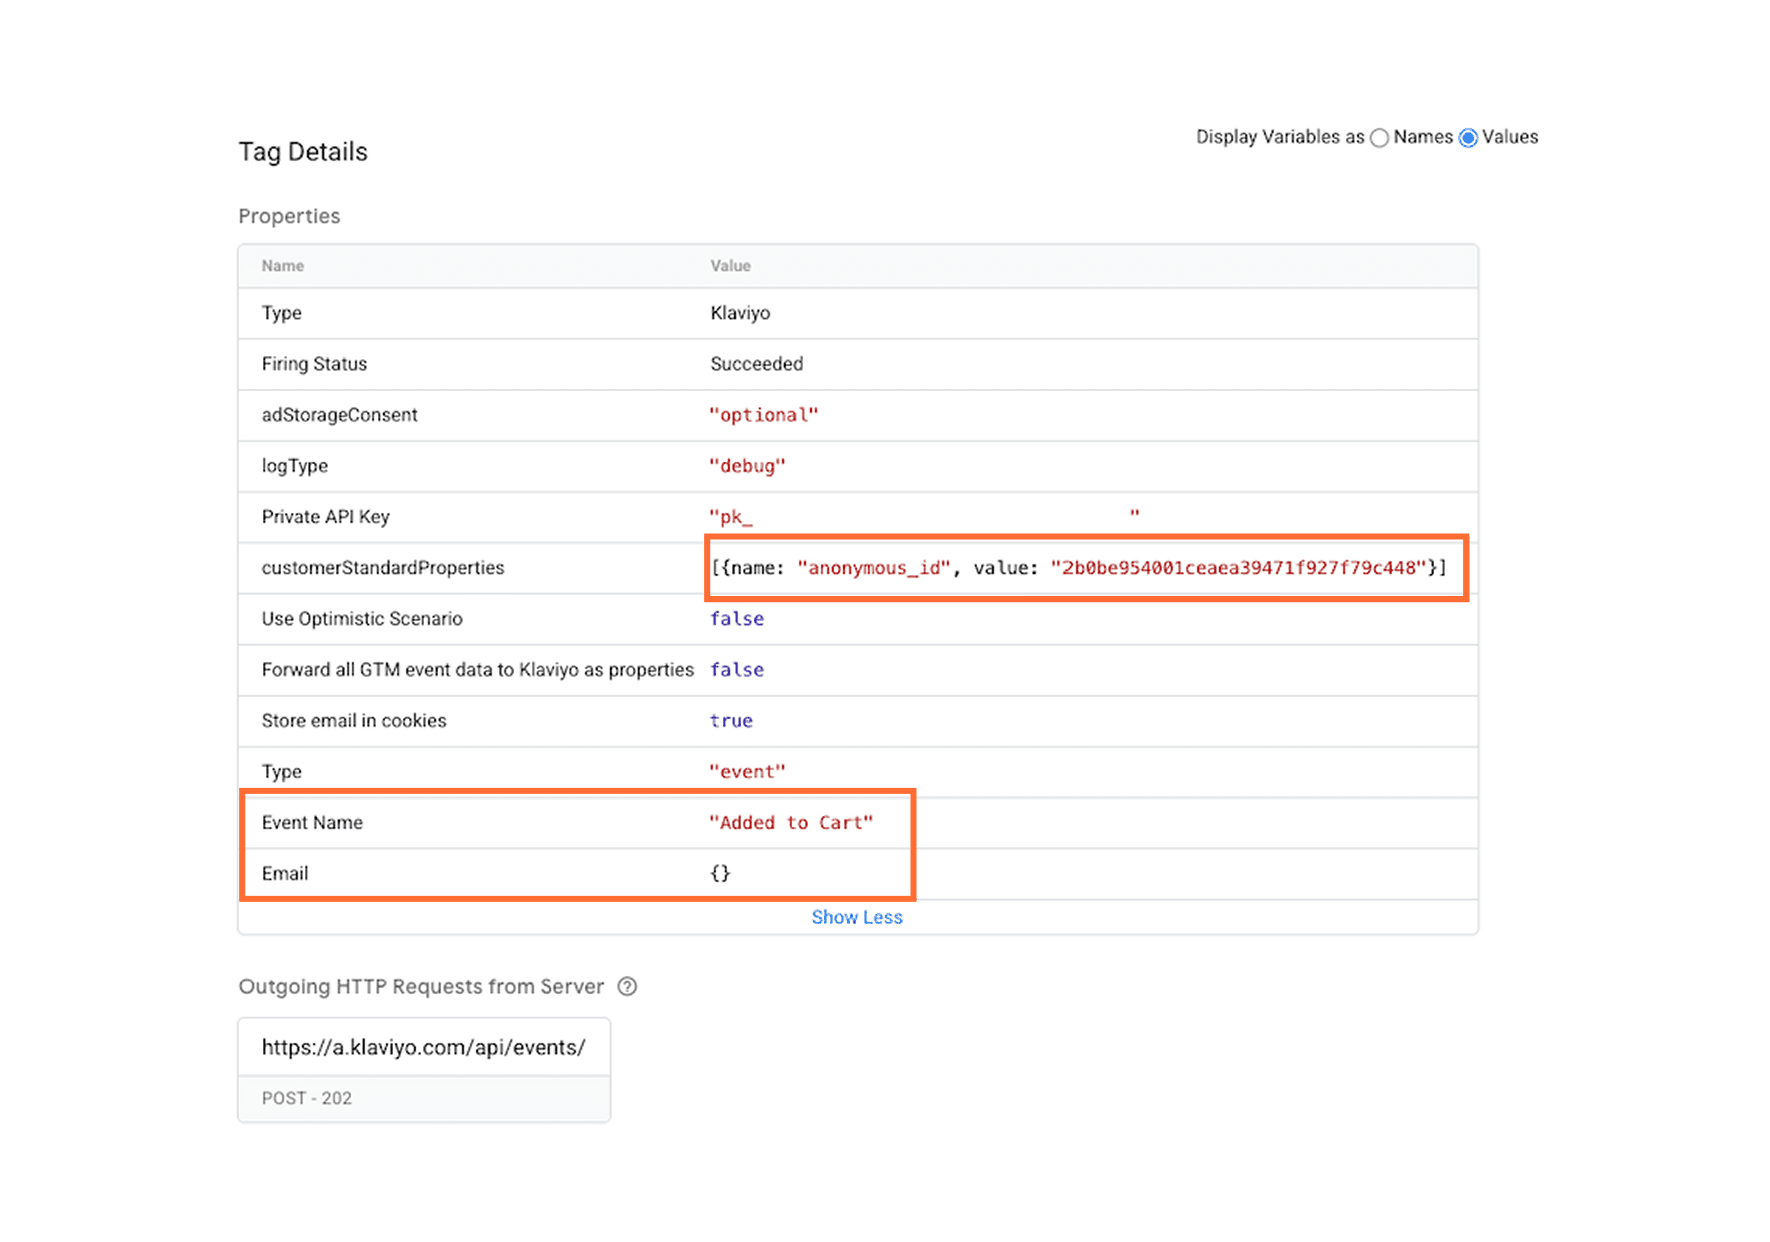Screen dimensions: 1770x1242
Task: Select the "event" type value
Action: coord(747,772)
